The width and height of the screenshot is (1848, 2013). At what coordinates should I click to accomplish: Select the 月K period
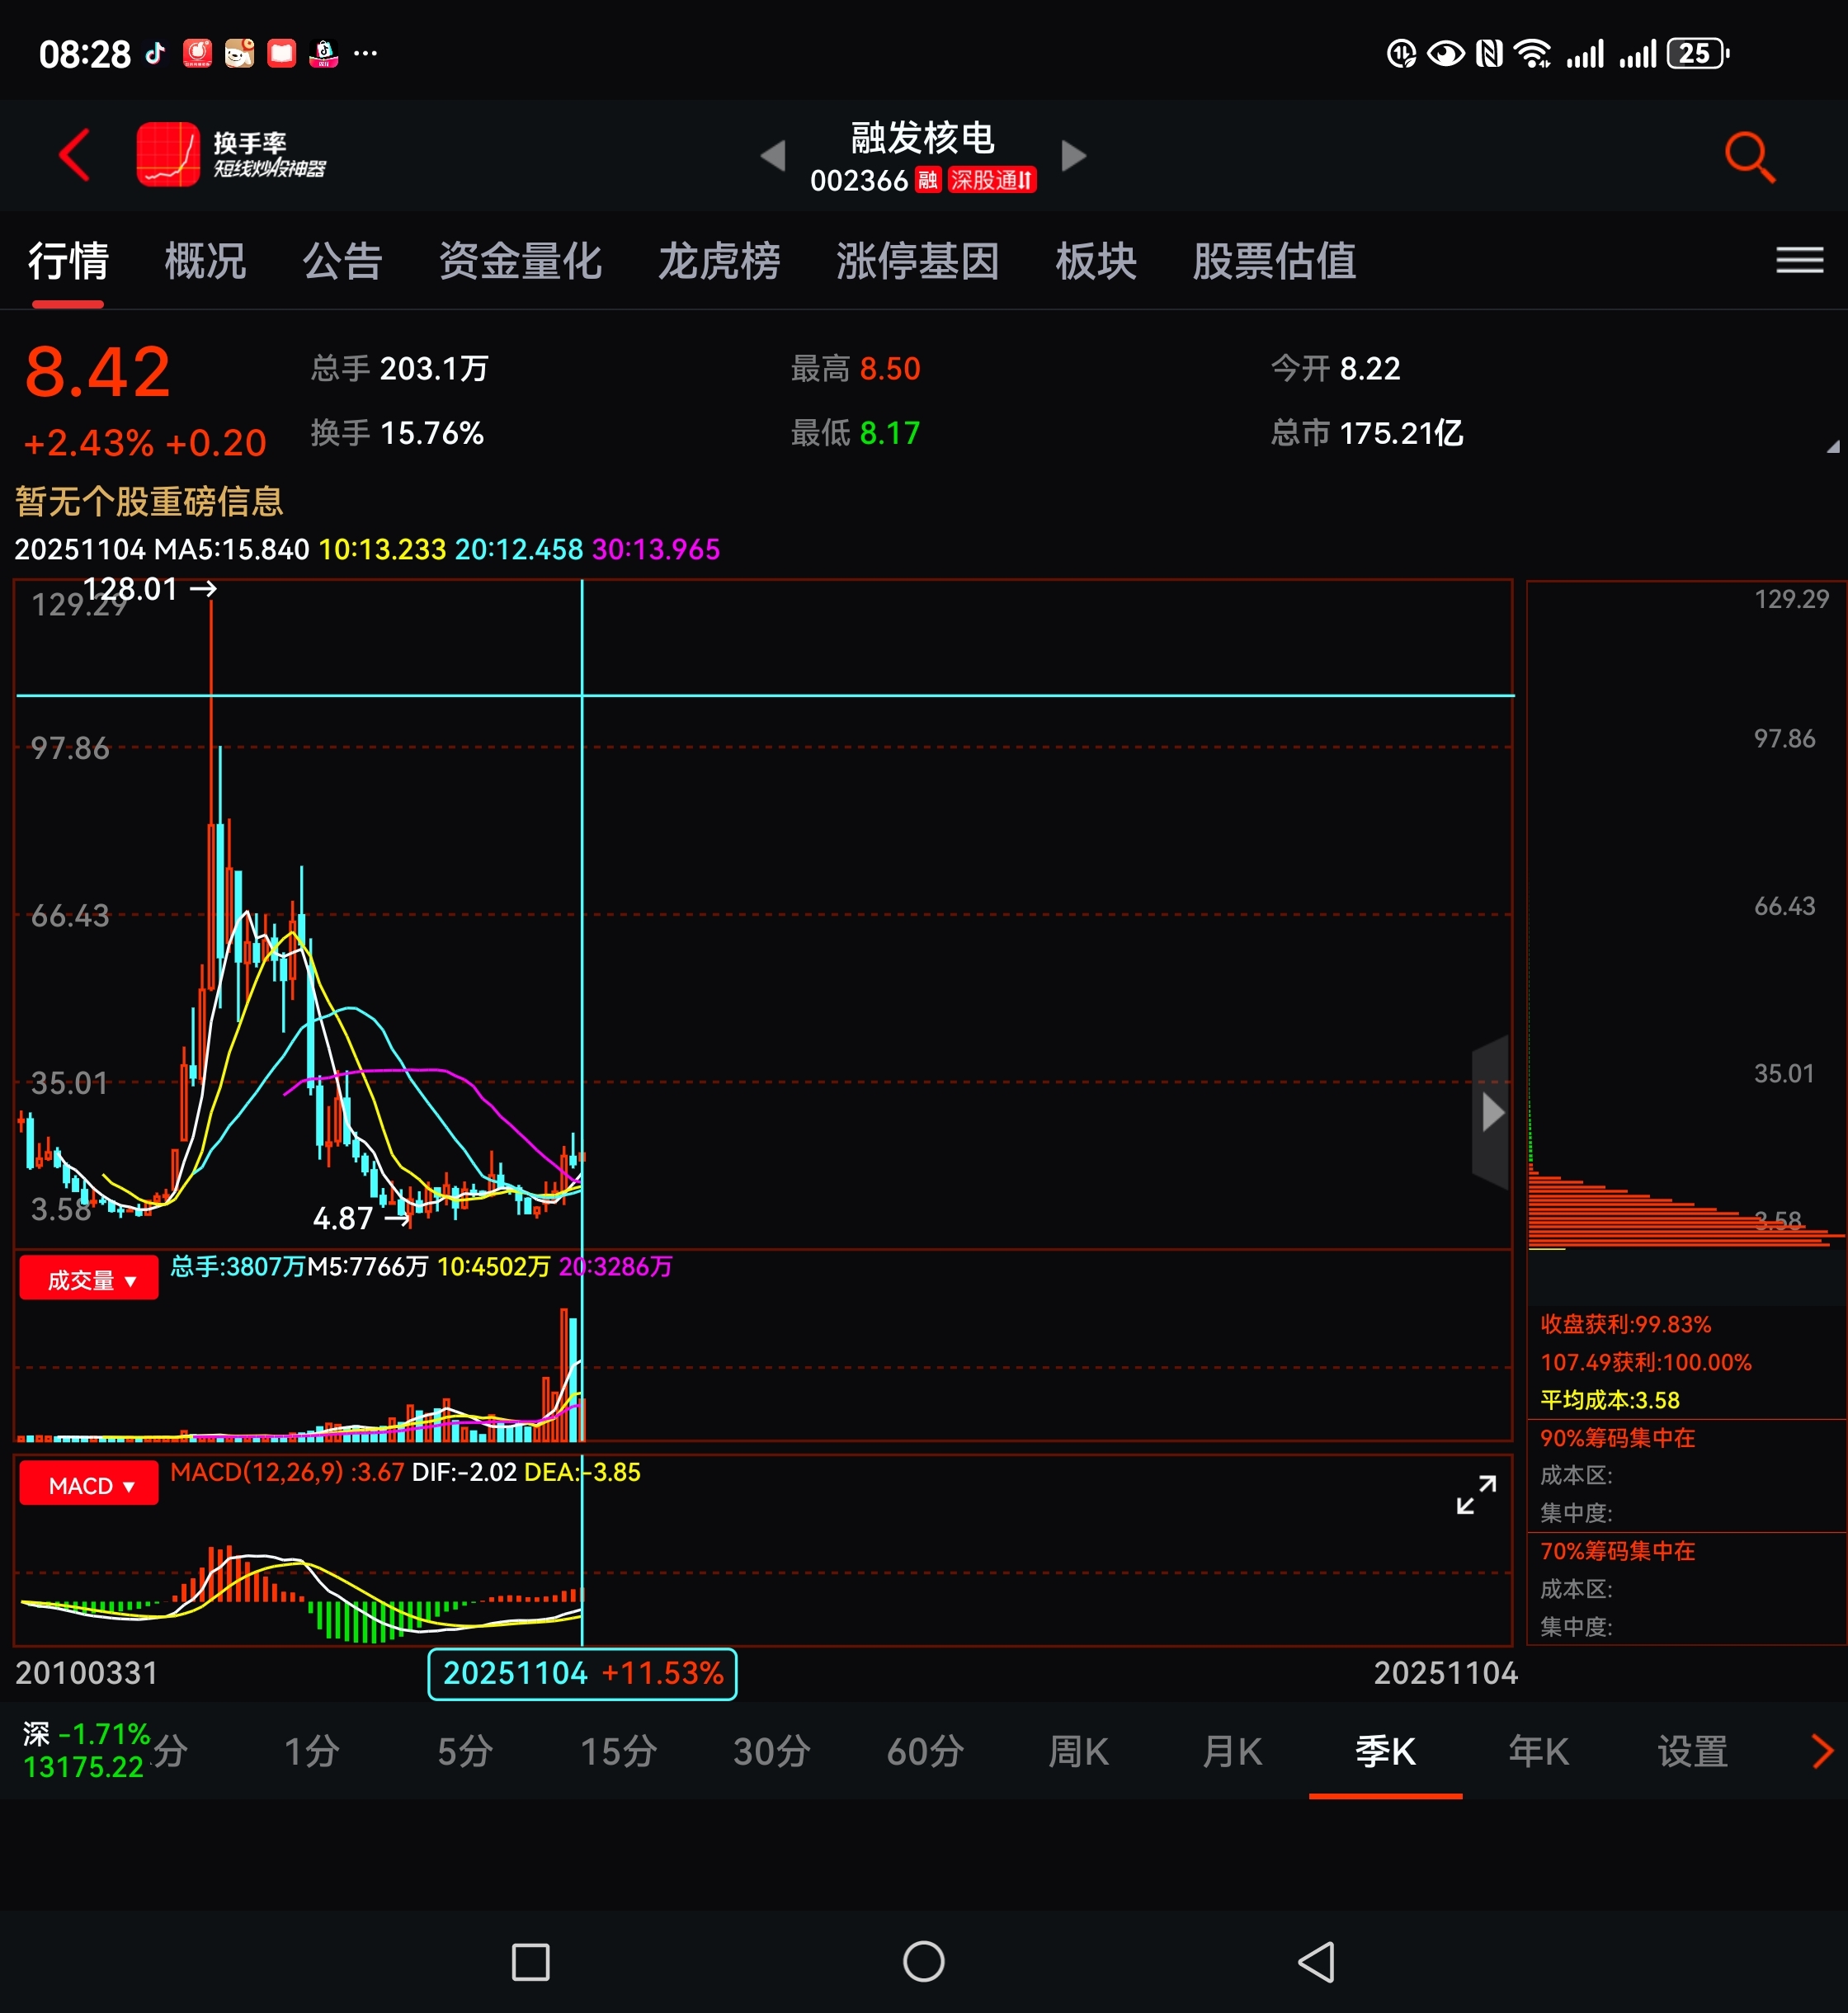click(x=1231, y=1751)
